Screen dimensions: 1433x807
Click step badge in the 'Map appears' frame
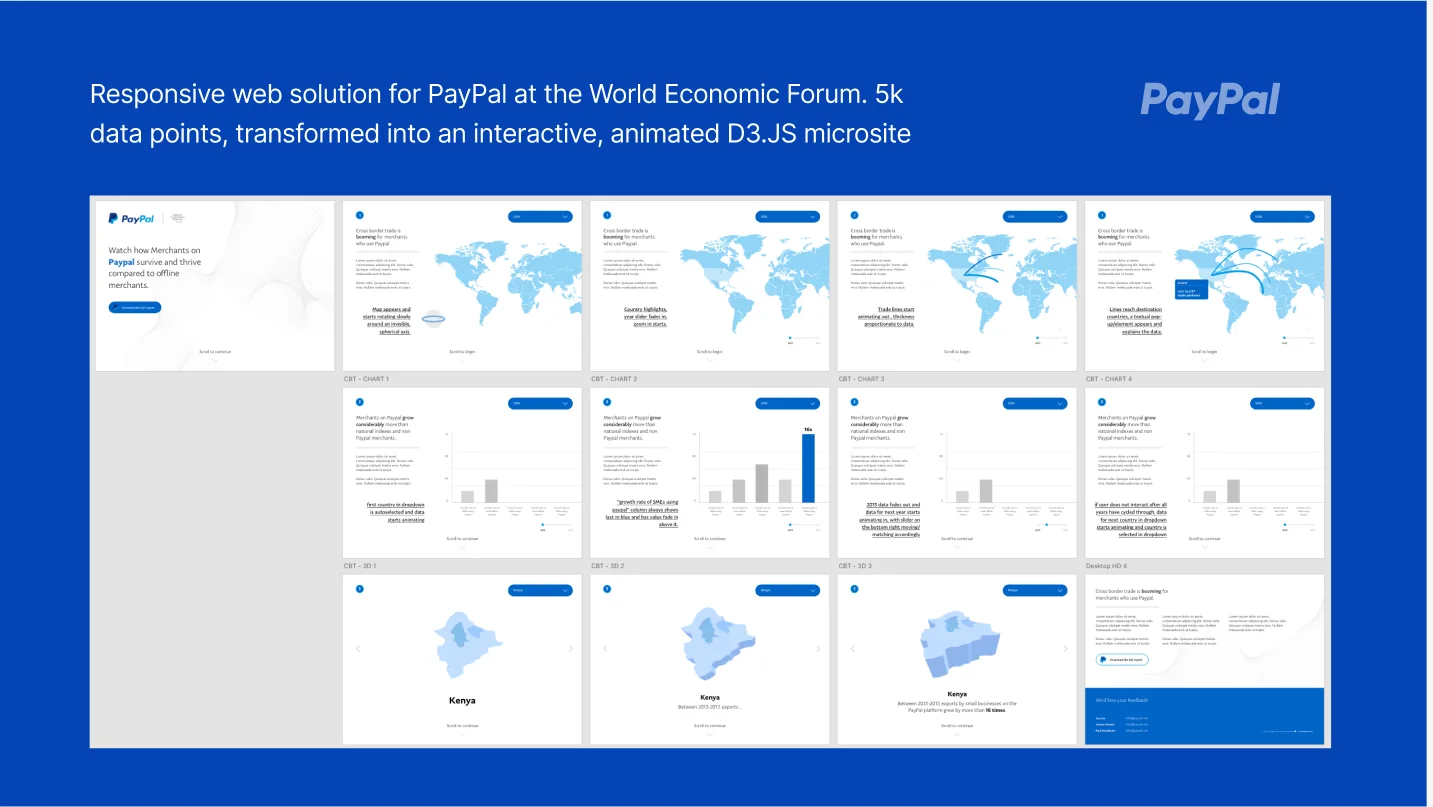point(360,215)
